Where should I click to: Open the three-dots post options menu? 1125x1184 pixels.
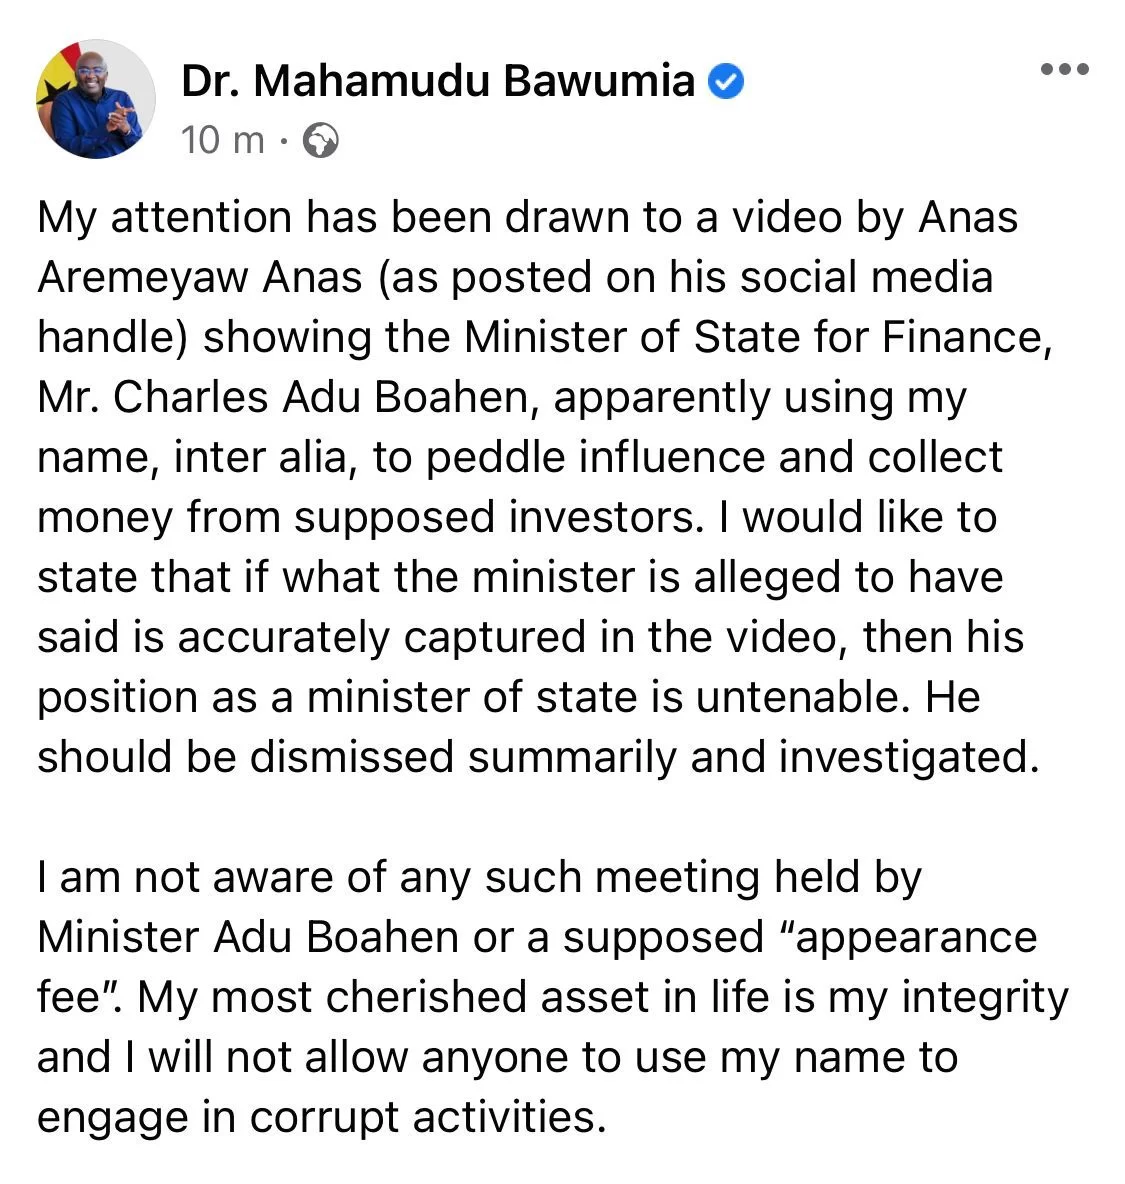(x=1064, y=70)
